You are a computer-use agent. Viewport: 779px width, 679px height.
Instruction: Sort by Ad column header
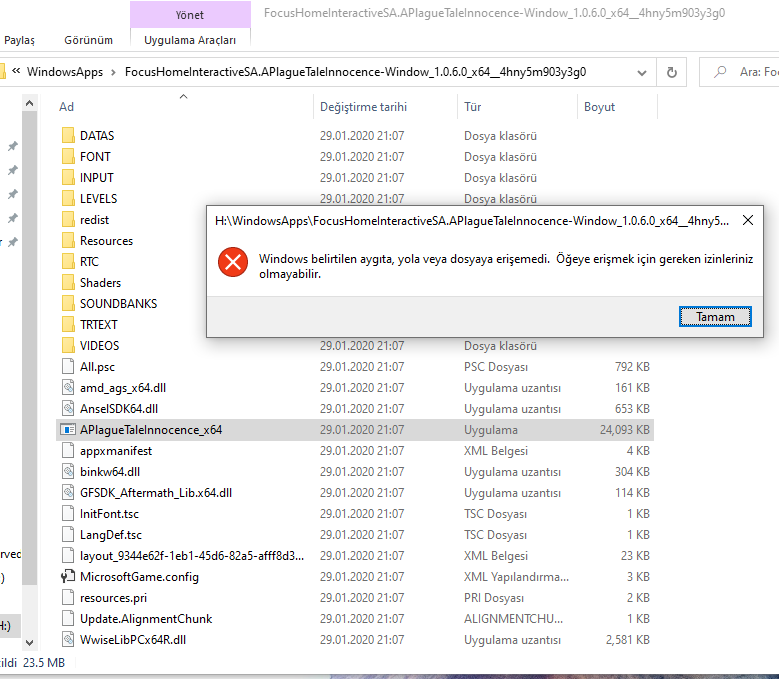coord(67,107)
